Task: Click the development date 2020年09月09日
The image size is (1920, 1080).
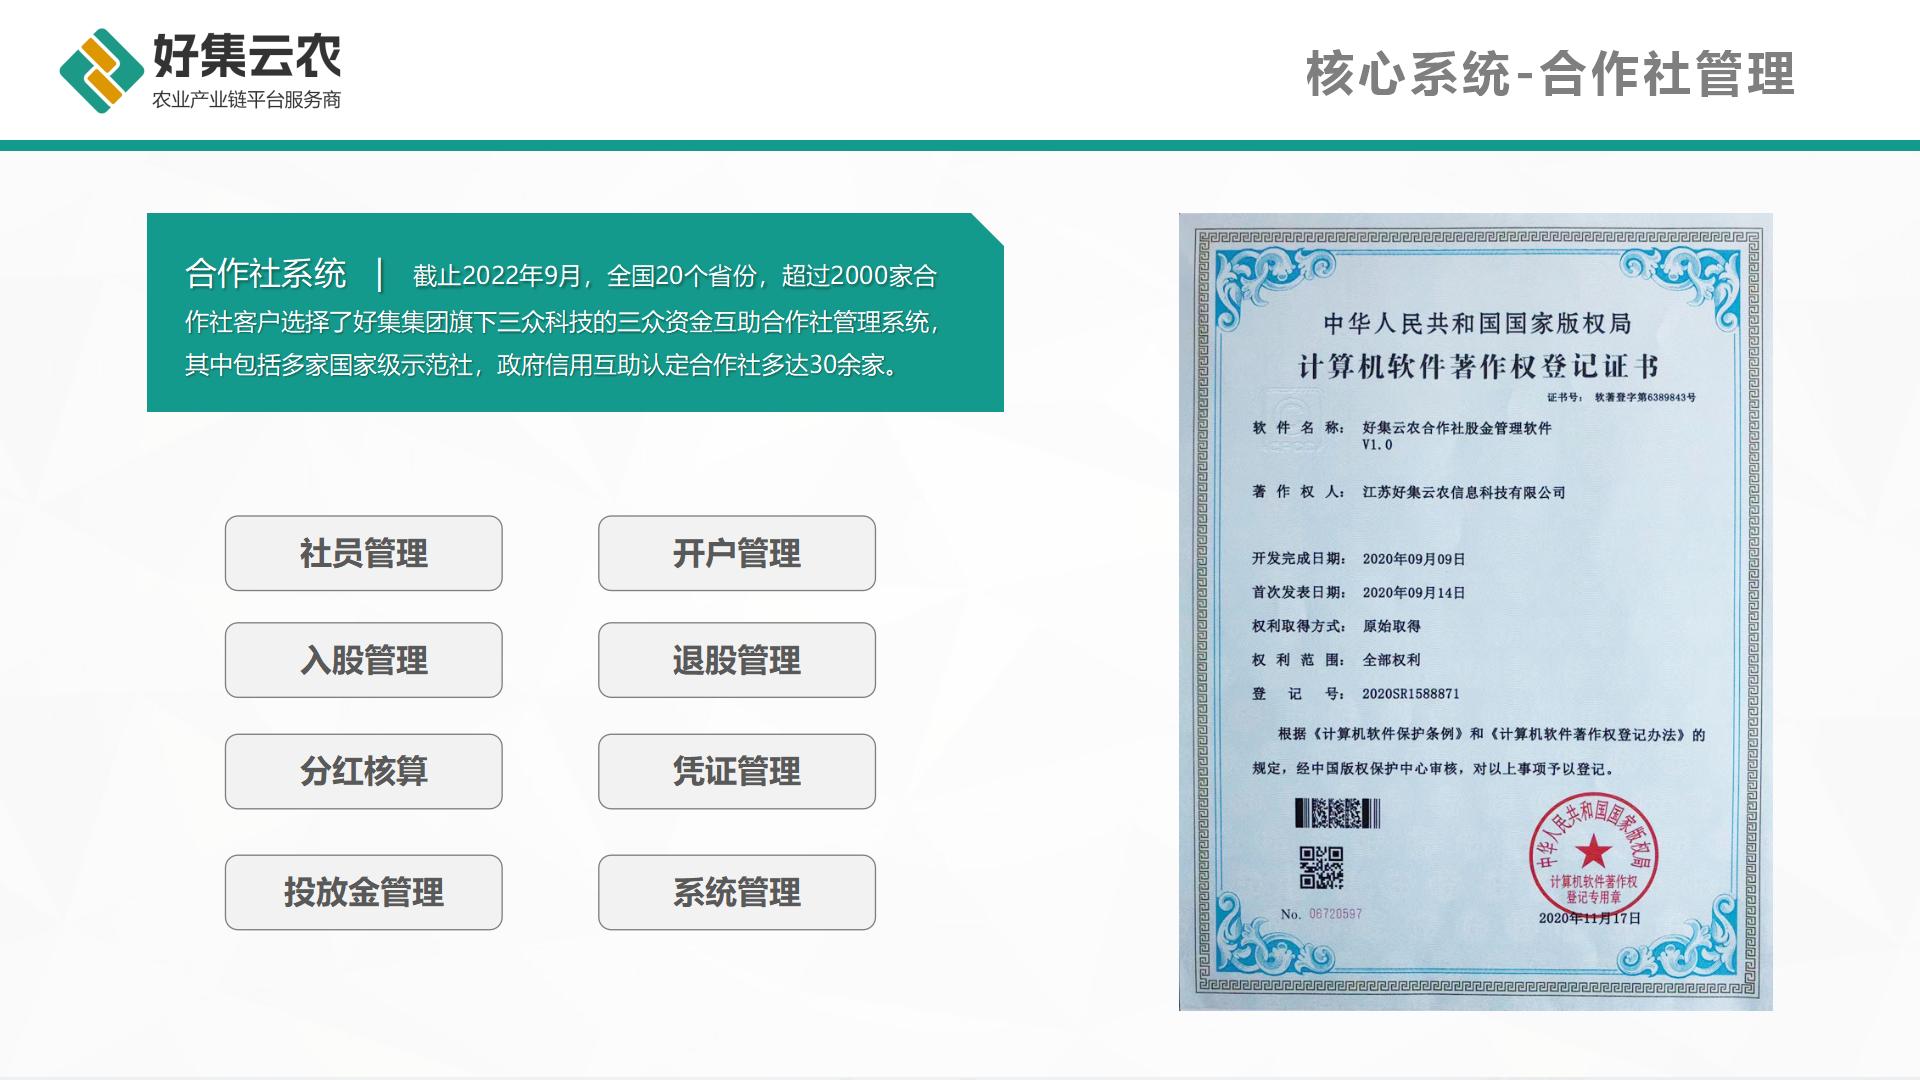Action: click(x=1414, y=559)
